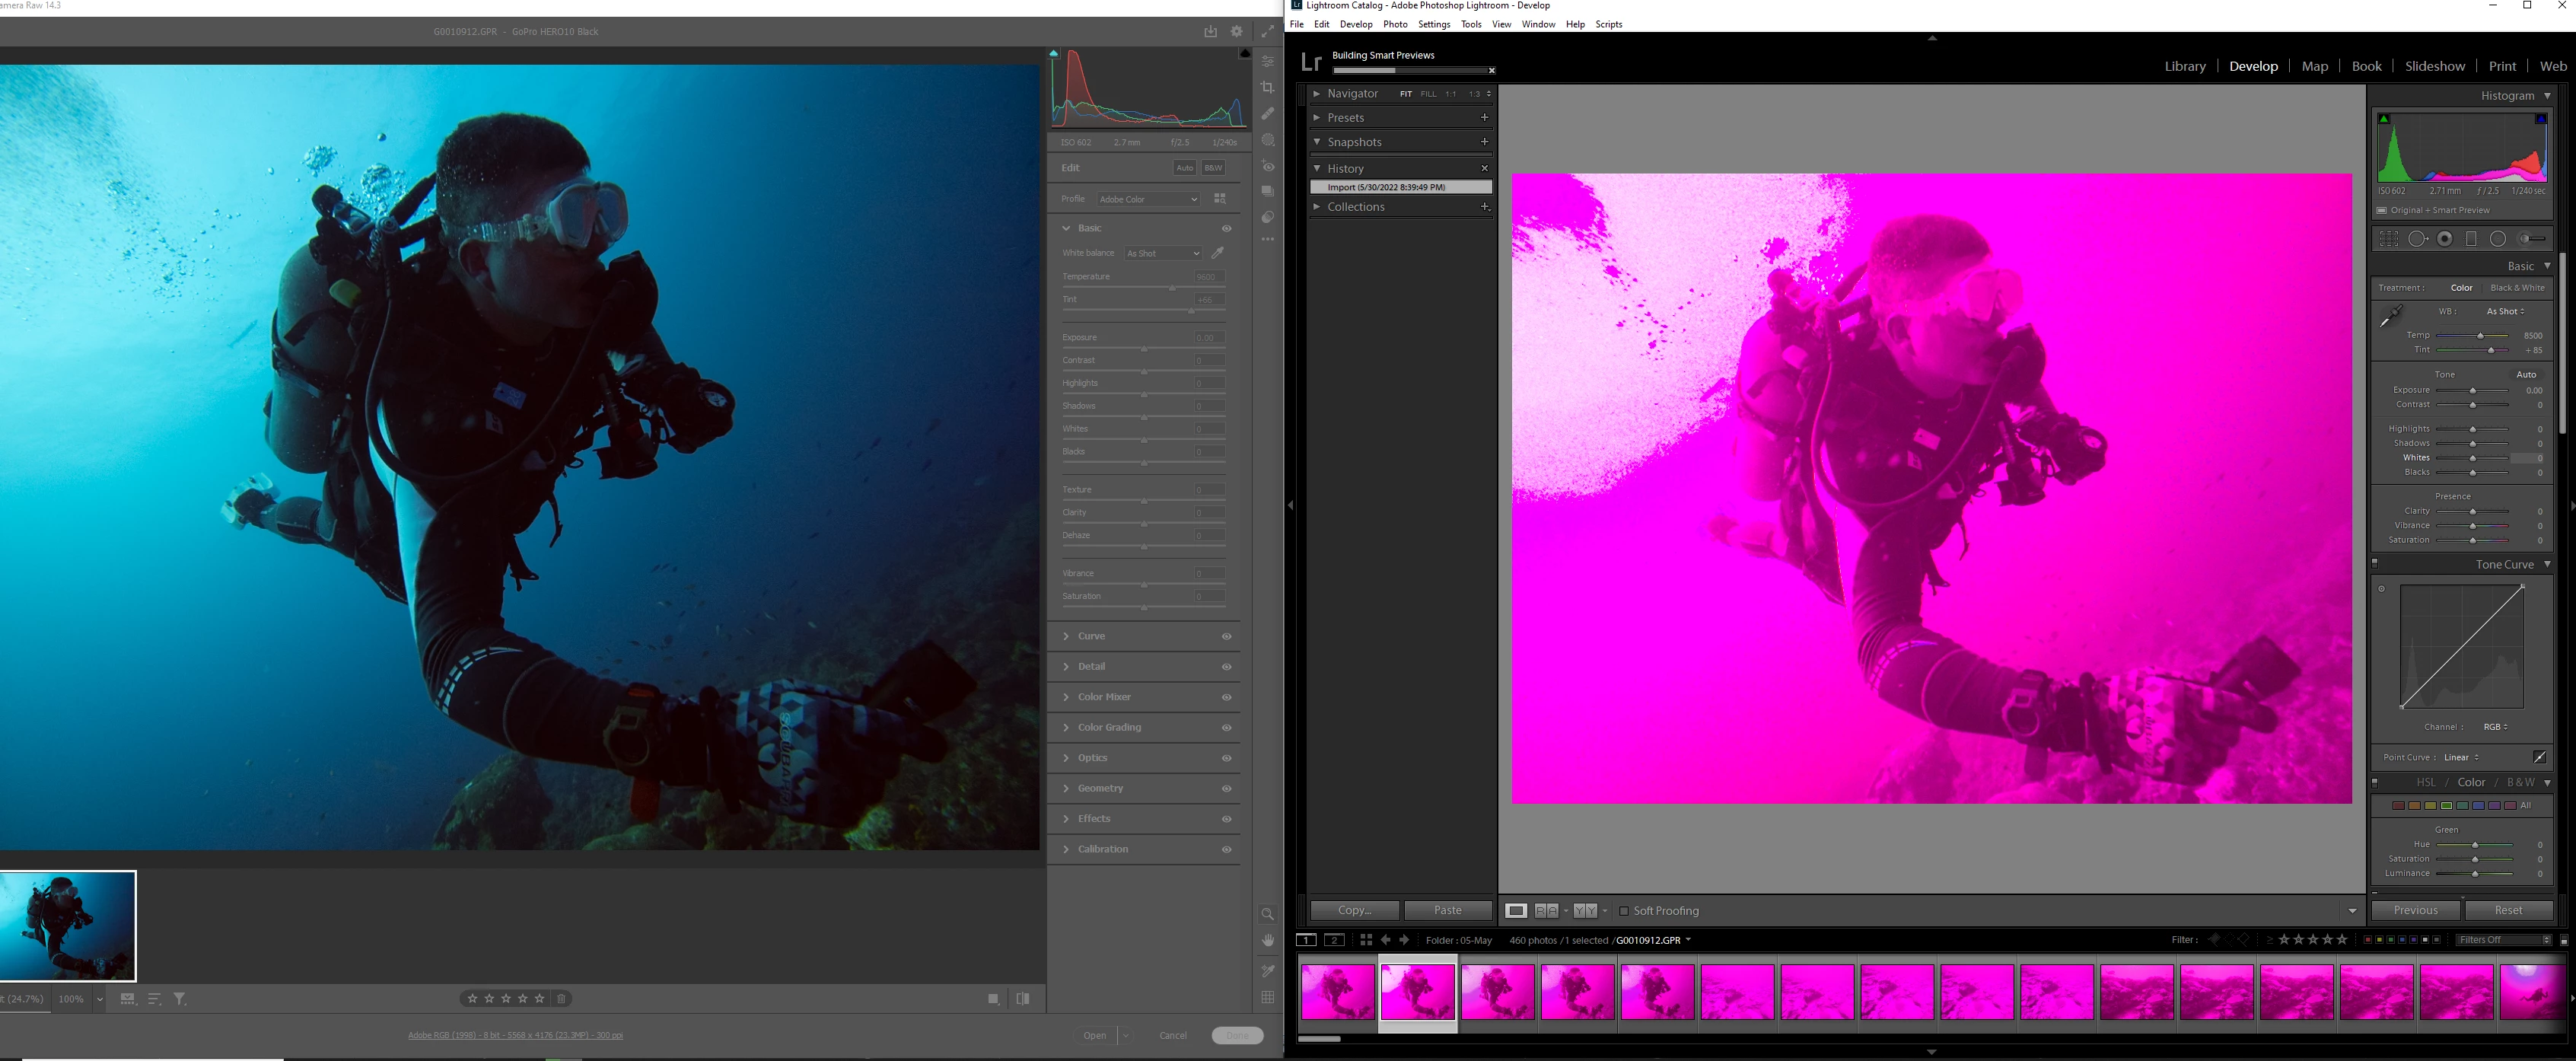
Task: Select Lightroom red eye correction tool
Action: coord(2445,239)
